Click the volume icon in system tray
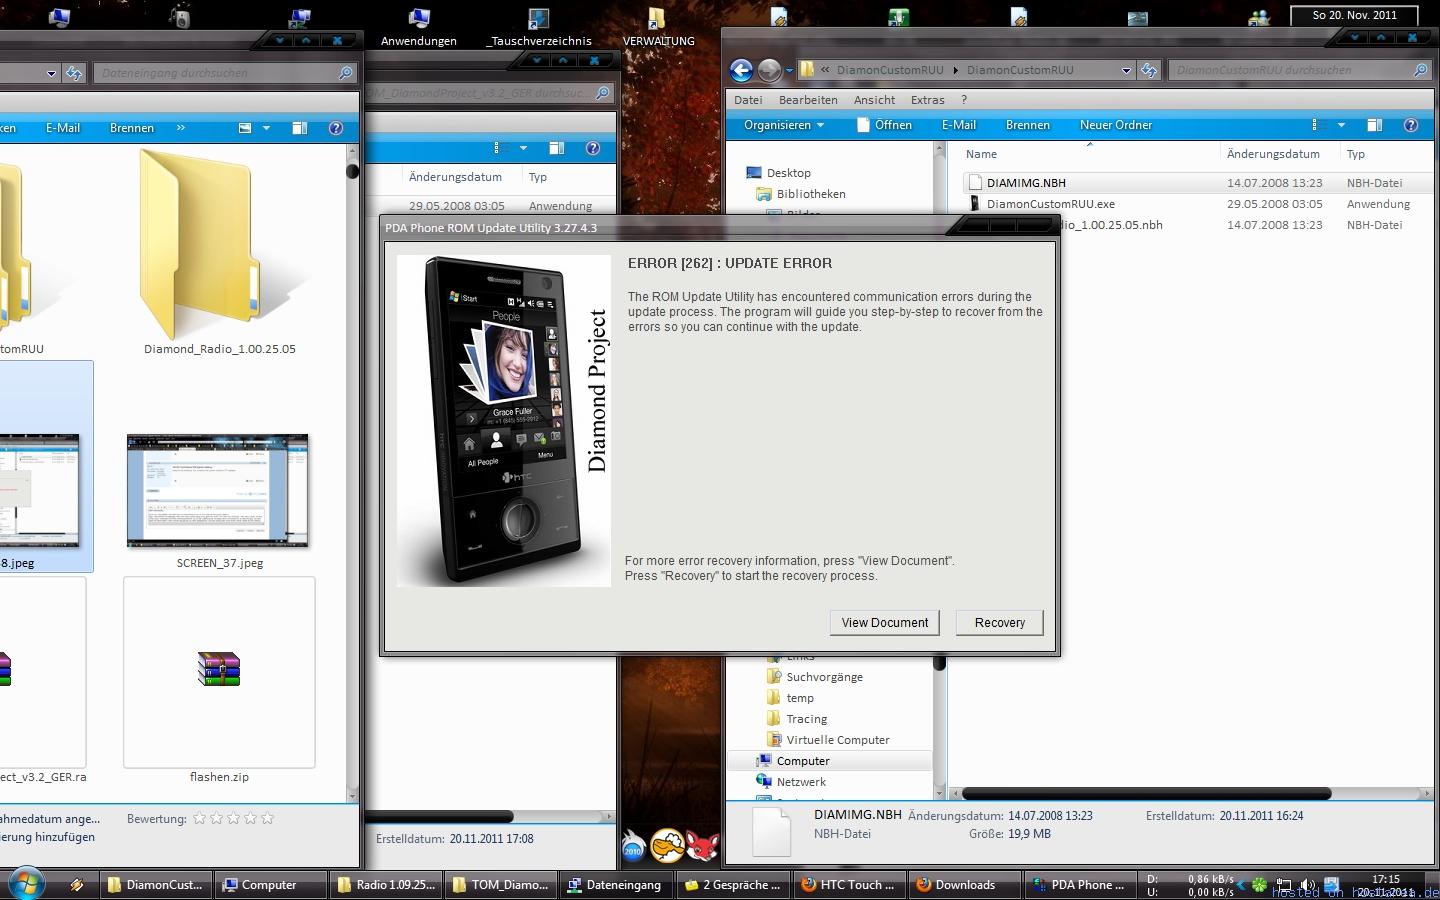 (1308, 885)
